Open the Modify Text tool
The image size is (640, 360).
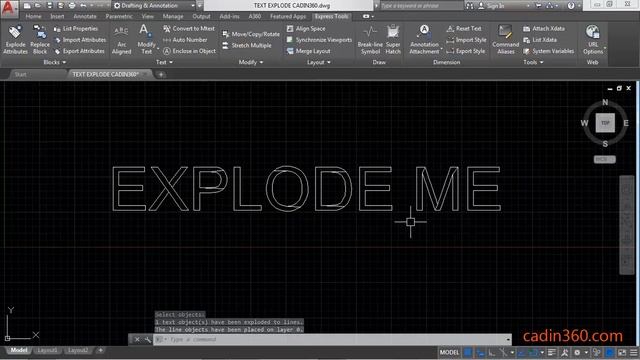tap(146, 40)
